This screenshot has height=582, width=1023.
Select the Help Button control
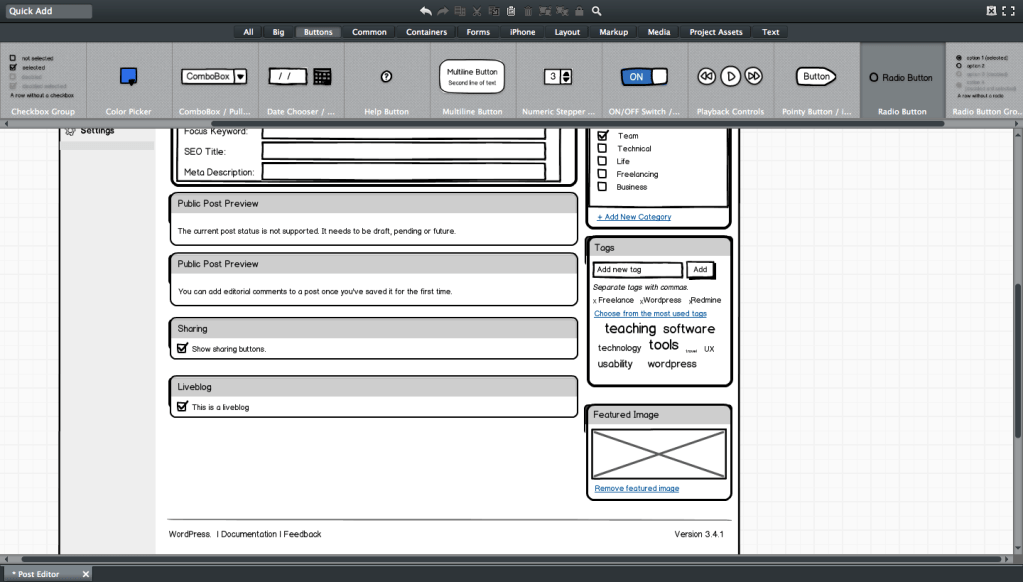[x=385, y=76]
